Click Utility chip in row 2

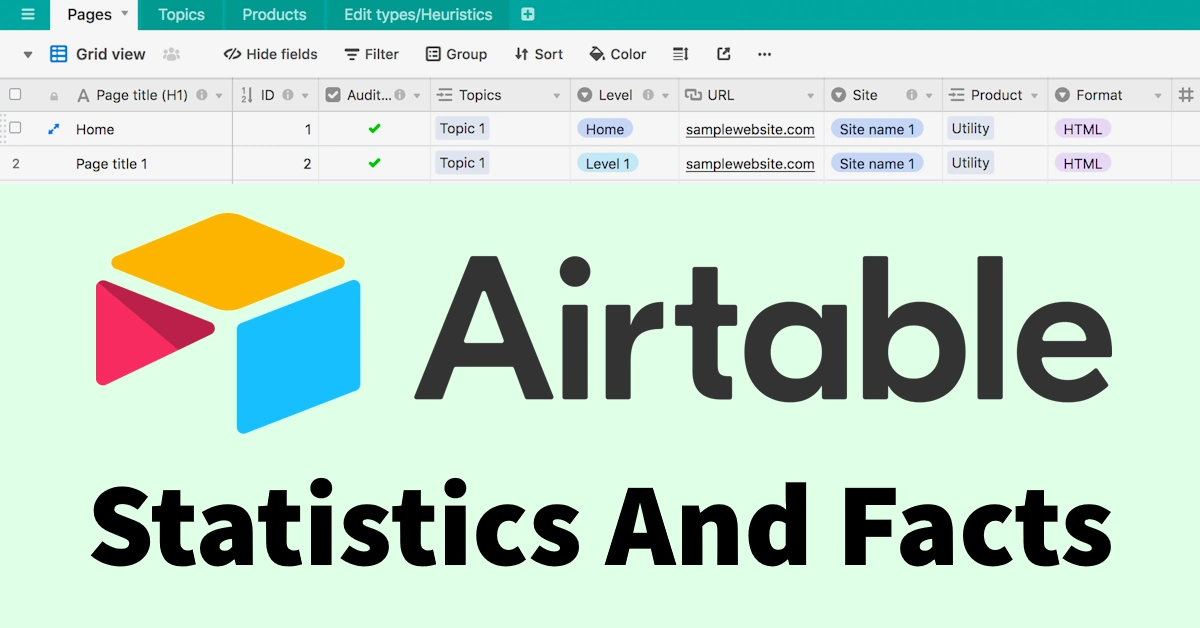[970, 163]
